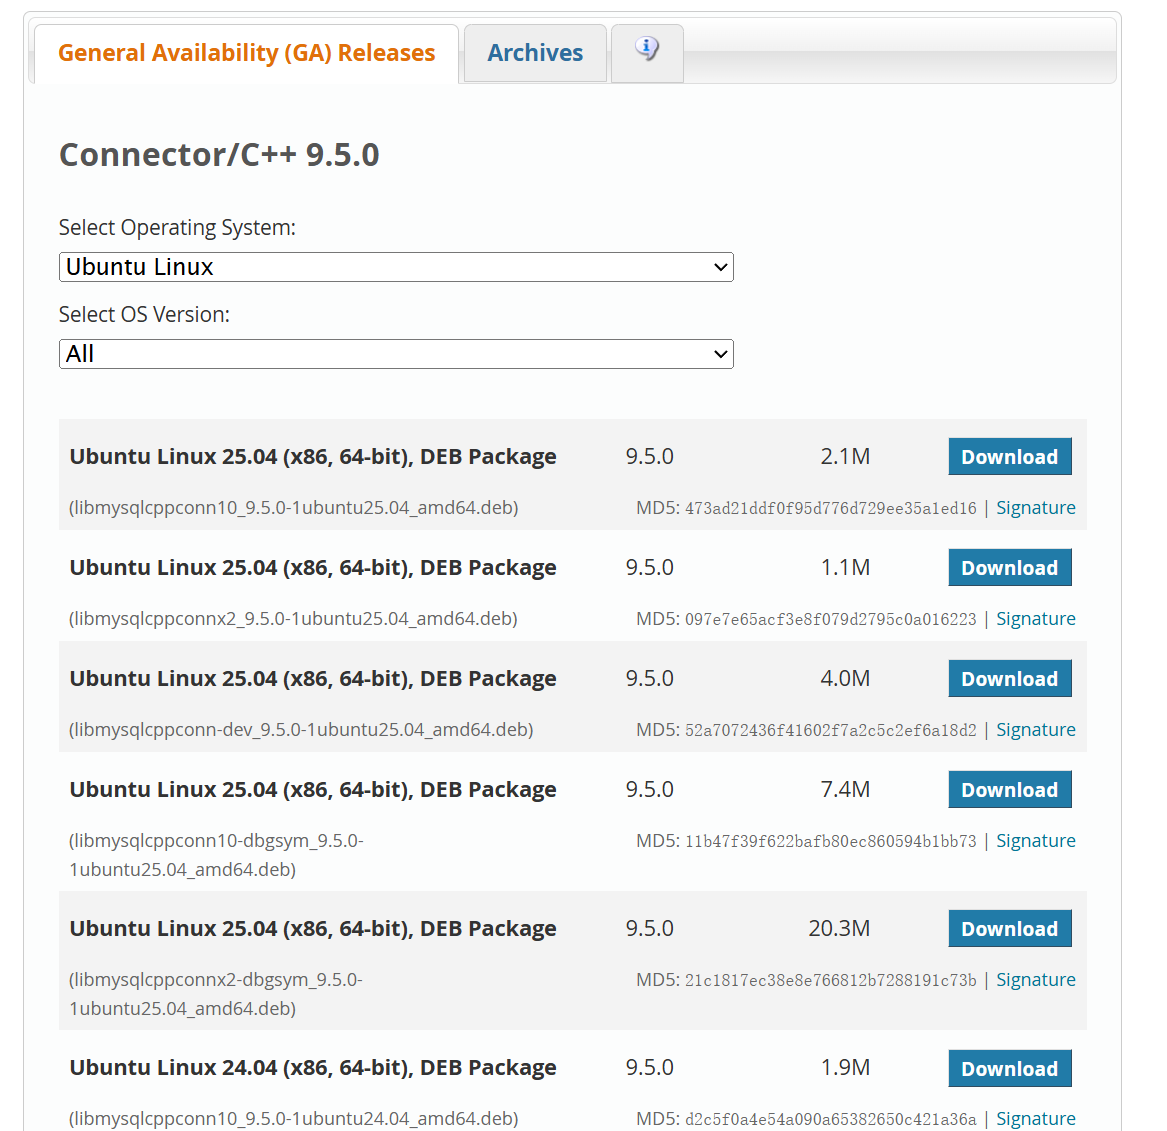Expand the Select OS Version dropdown
Image resolution: width=1167 pixels, height=1131 pixels.
tap(396, 354)
